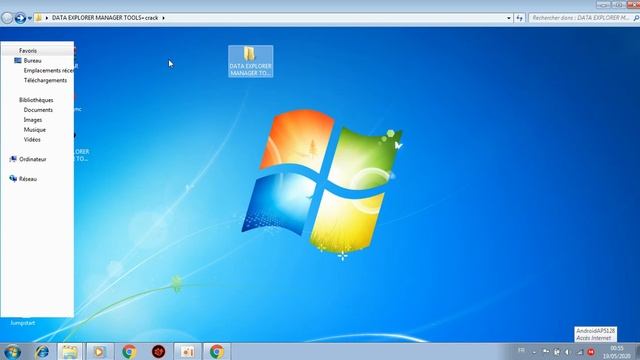This screenshot has height=360, width=640.
Task: Open the taskbar clock and date
Action: (617, 352)
